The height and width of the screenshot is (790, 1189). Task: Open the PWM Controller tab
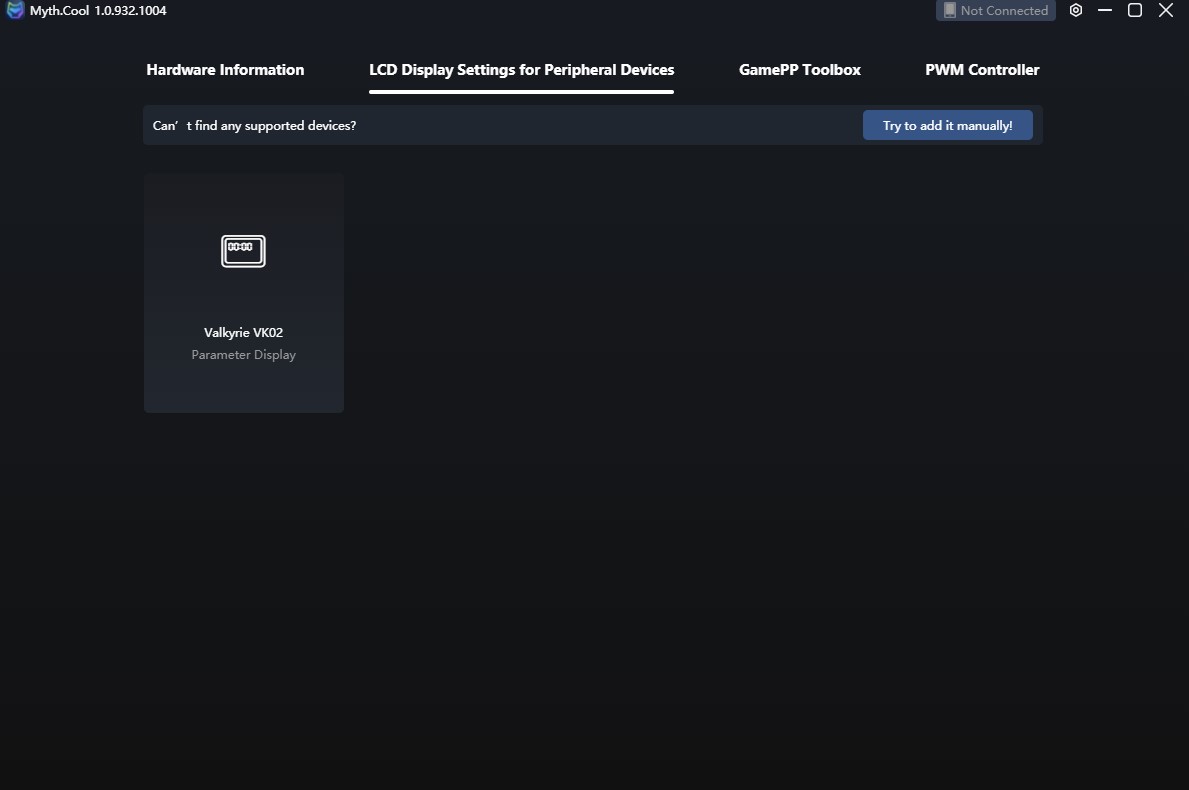[982, 70]
